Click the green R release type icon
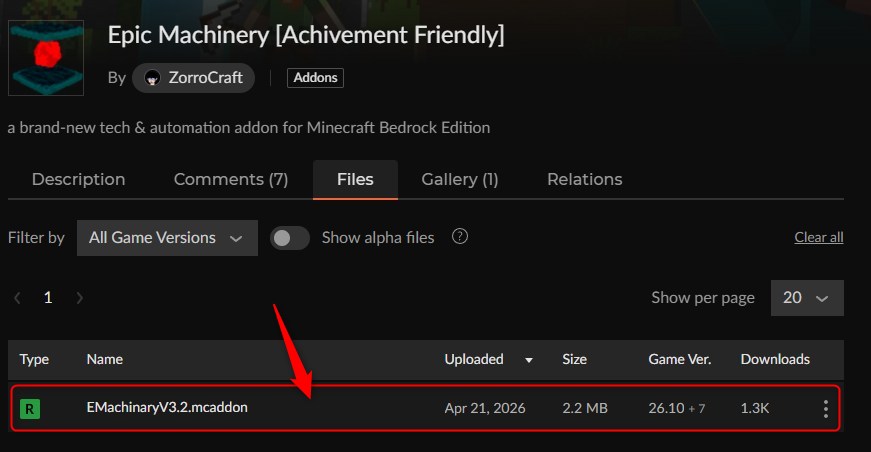Screen dimensions: 871x452 pos(31,408)
